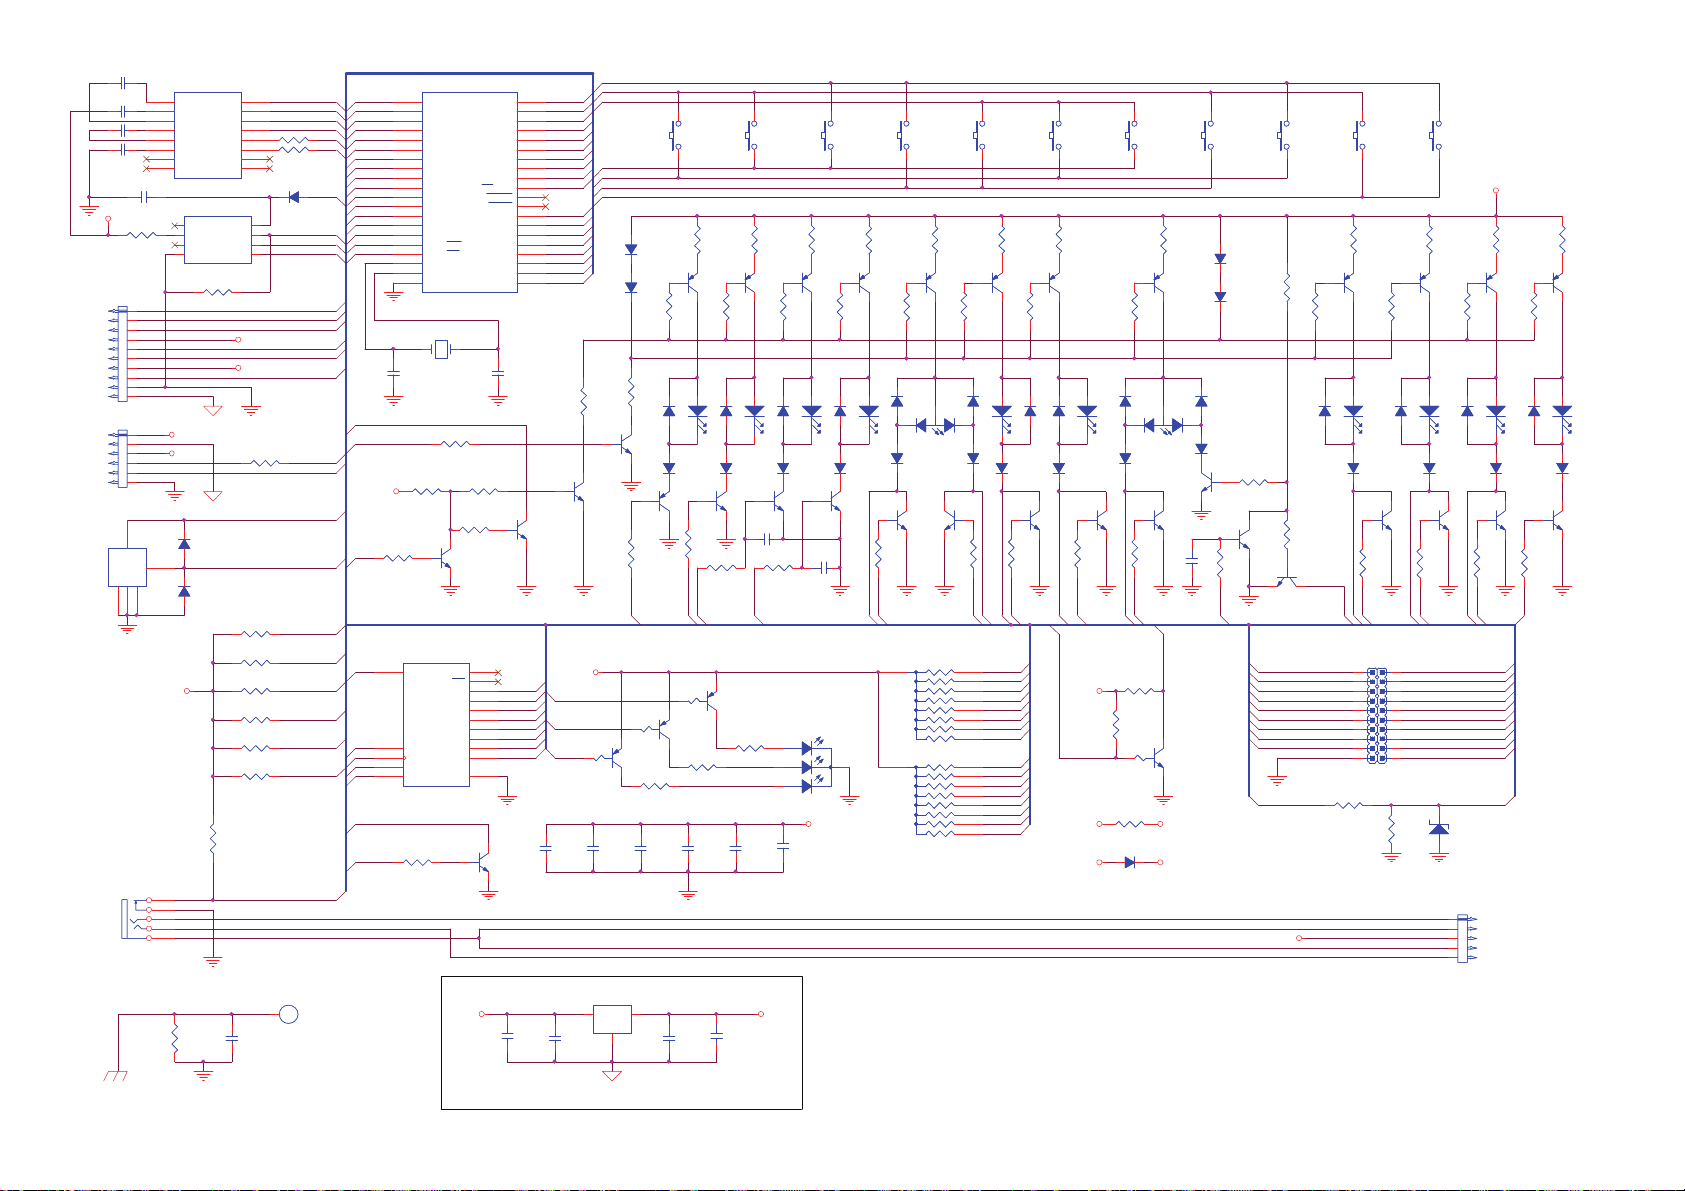
Task: Select the small square part beside two clamp diodes
Action: pos(127,567)
